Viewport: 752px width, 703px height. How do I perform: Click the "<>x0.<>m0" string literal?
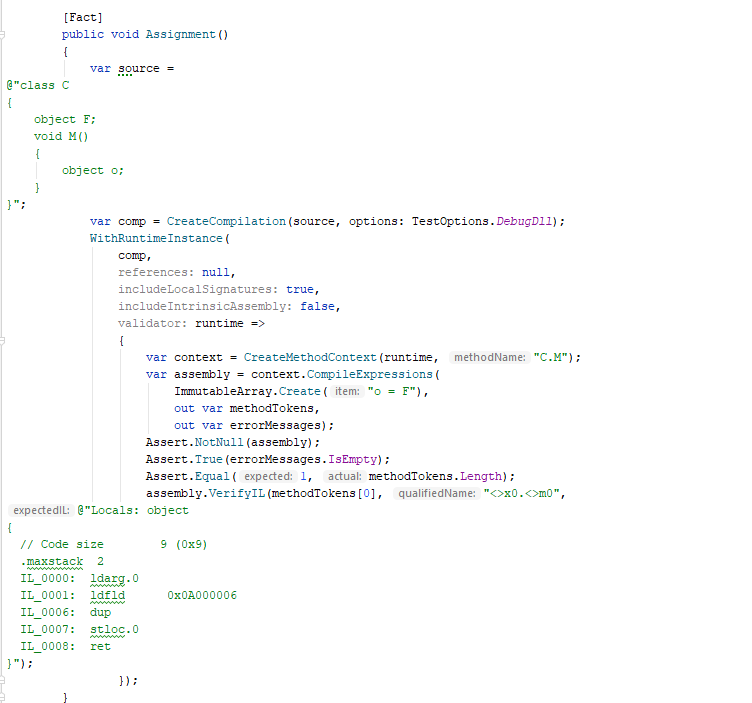click(521, 493)
